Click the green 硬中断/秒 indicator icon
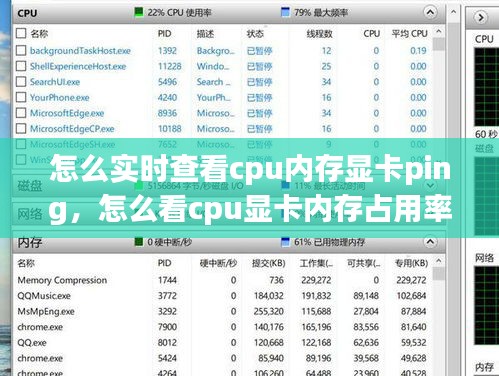The width and height of the screenshot is (499, 376). (138, 242)
